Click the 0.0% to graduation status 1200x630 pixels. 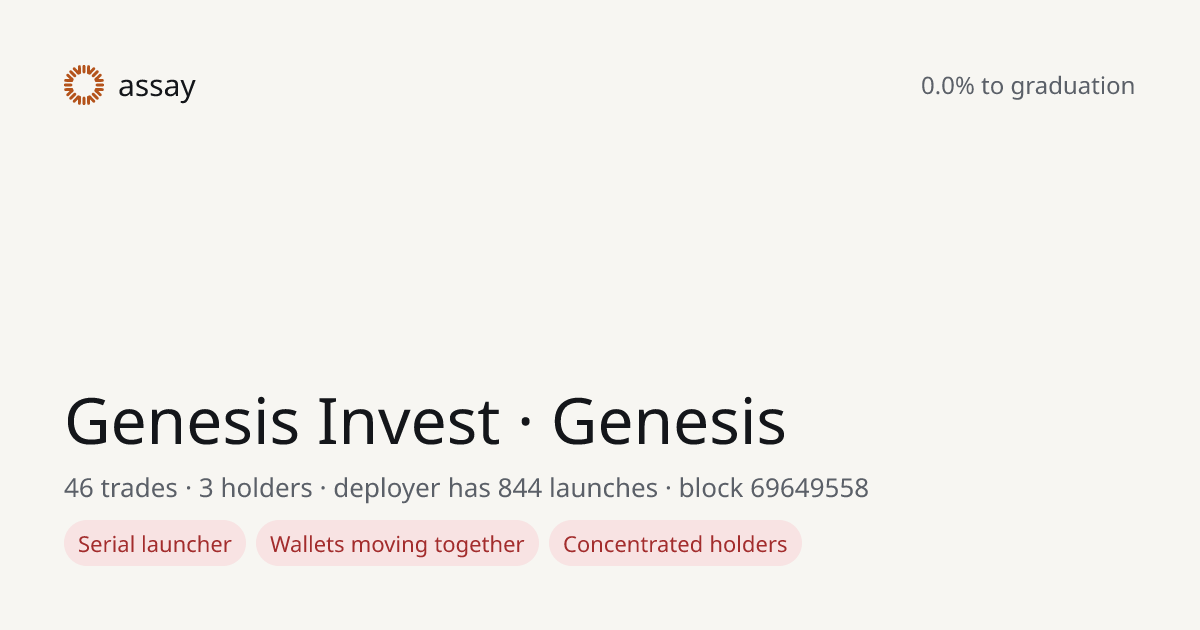(x=1028, y=86)
